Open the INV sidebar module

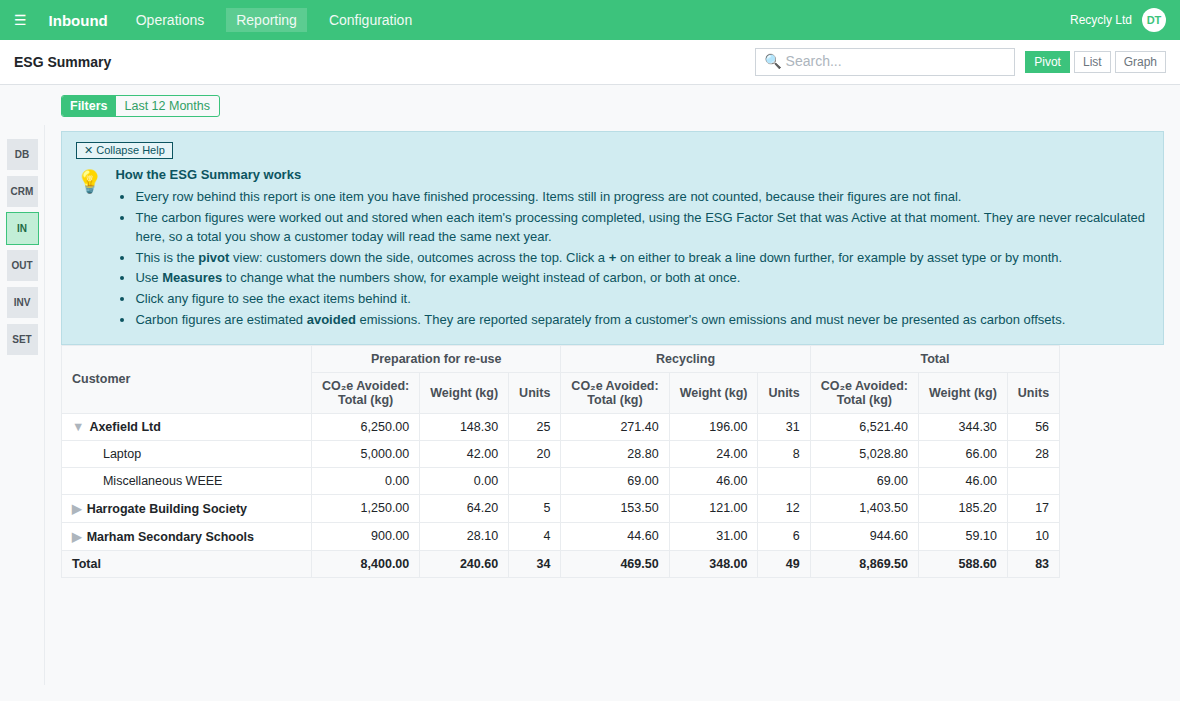(23, 302)
